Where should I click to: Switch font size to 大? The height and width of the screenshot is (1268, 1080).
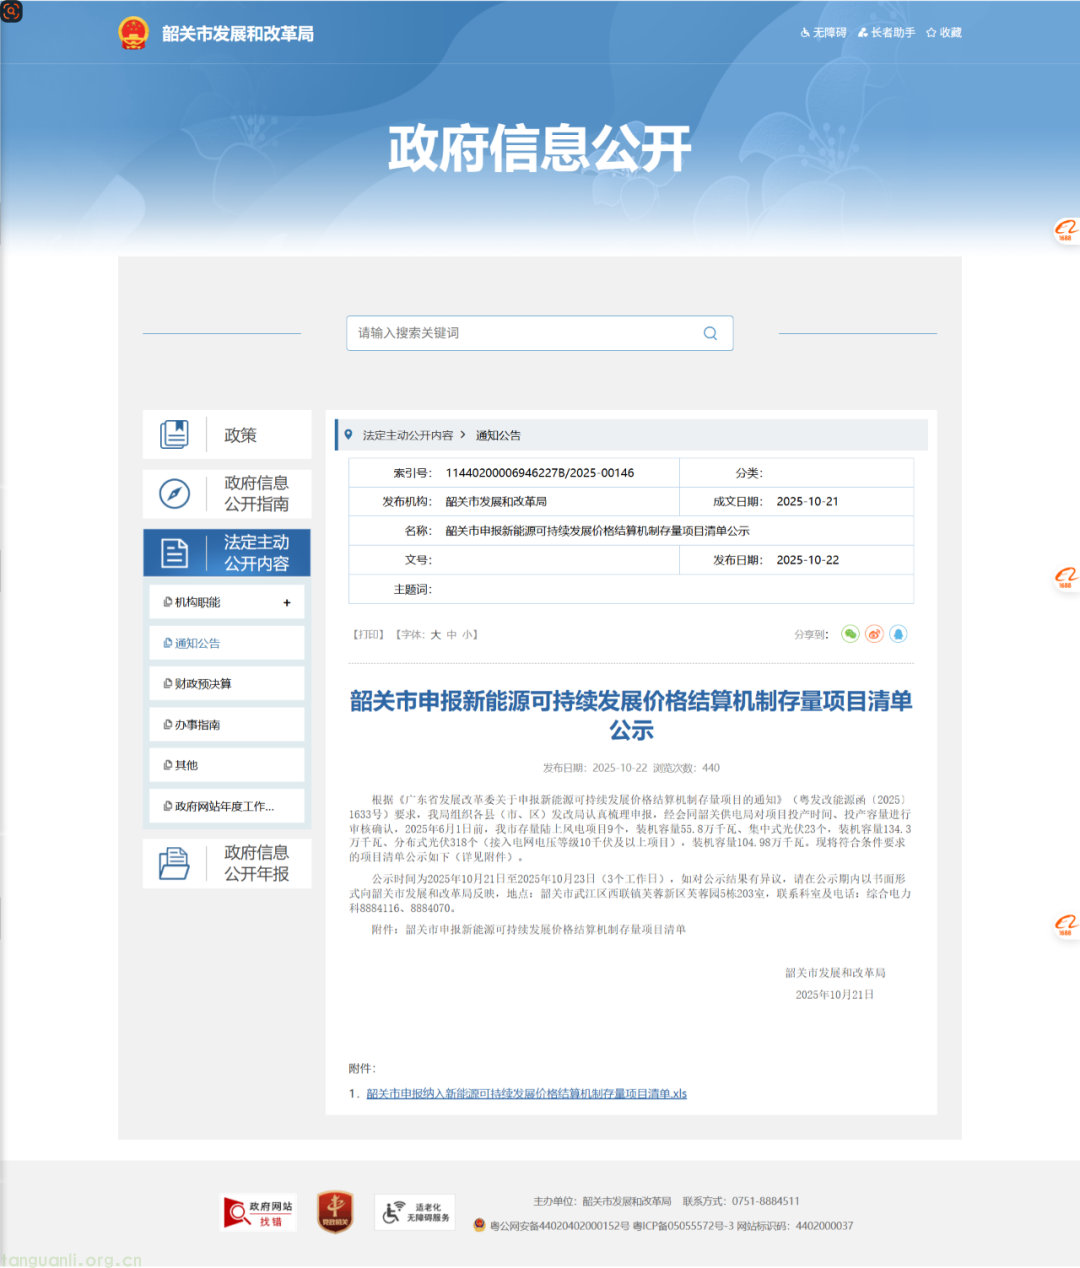(434, 634)
